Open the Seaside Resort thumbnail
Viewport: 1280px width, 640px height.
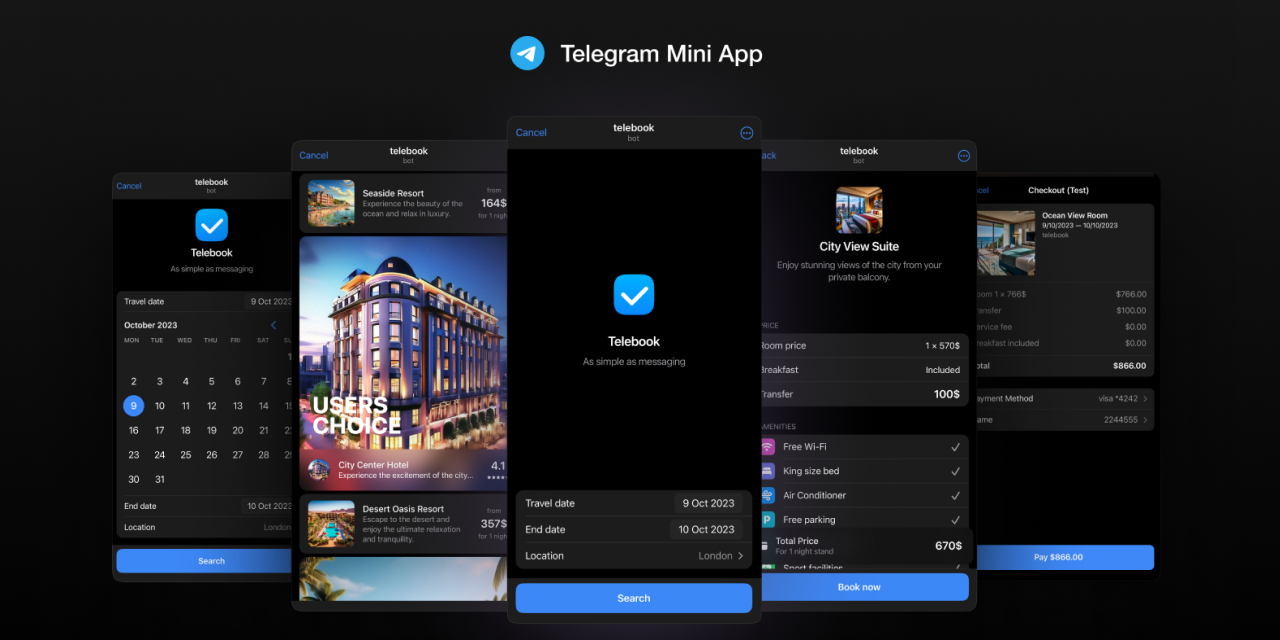[x=331, y=203]
